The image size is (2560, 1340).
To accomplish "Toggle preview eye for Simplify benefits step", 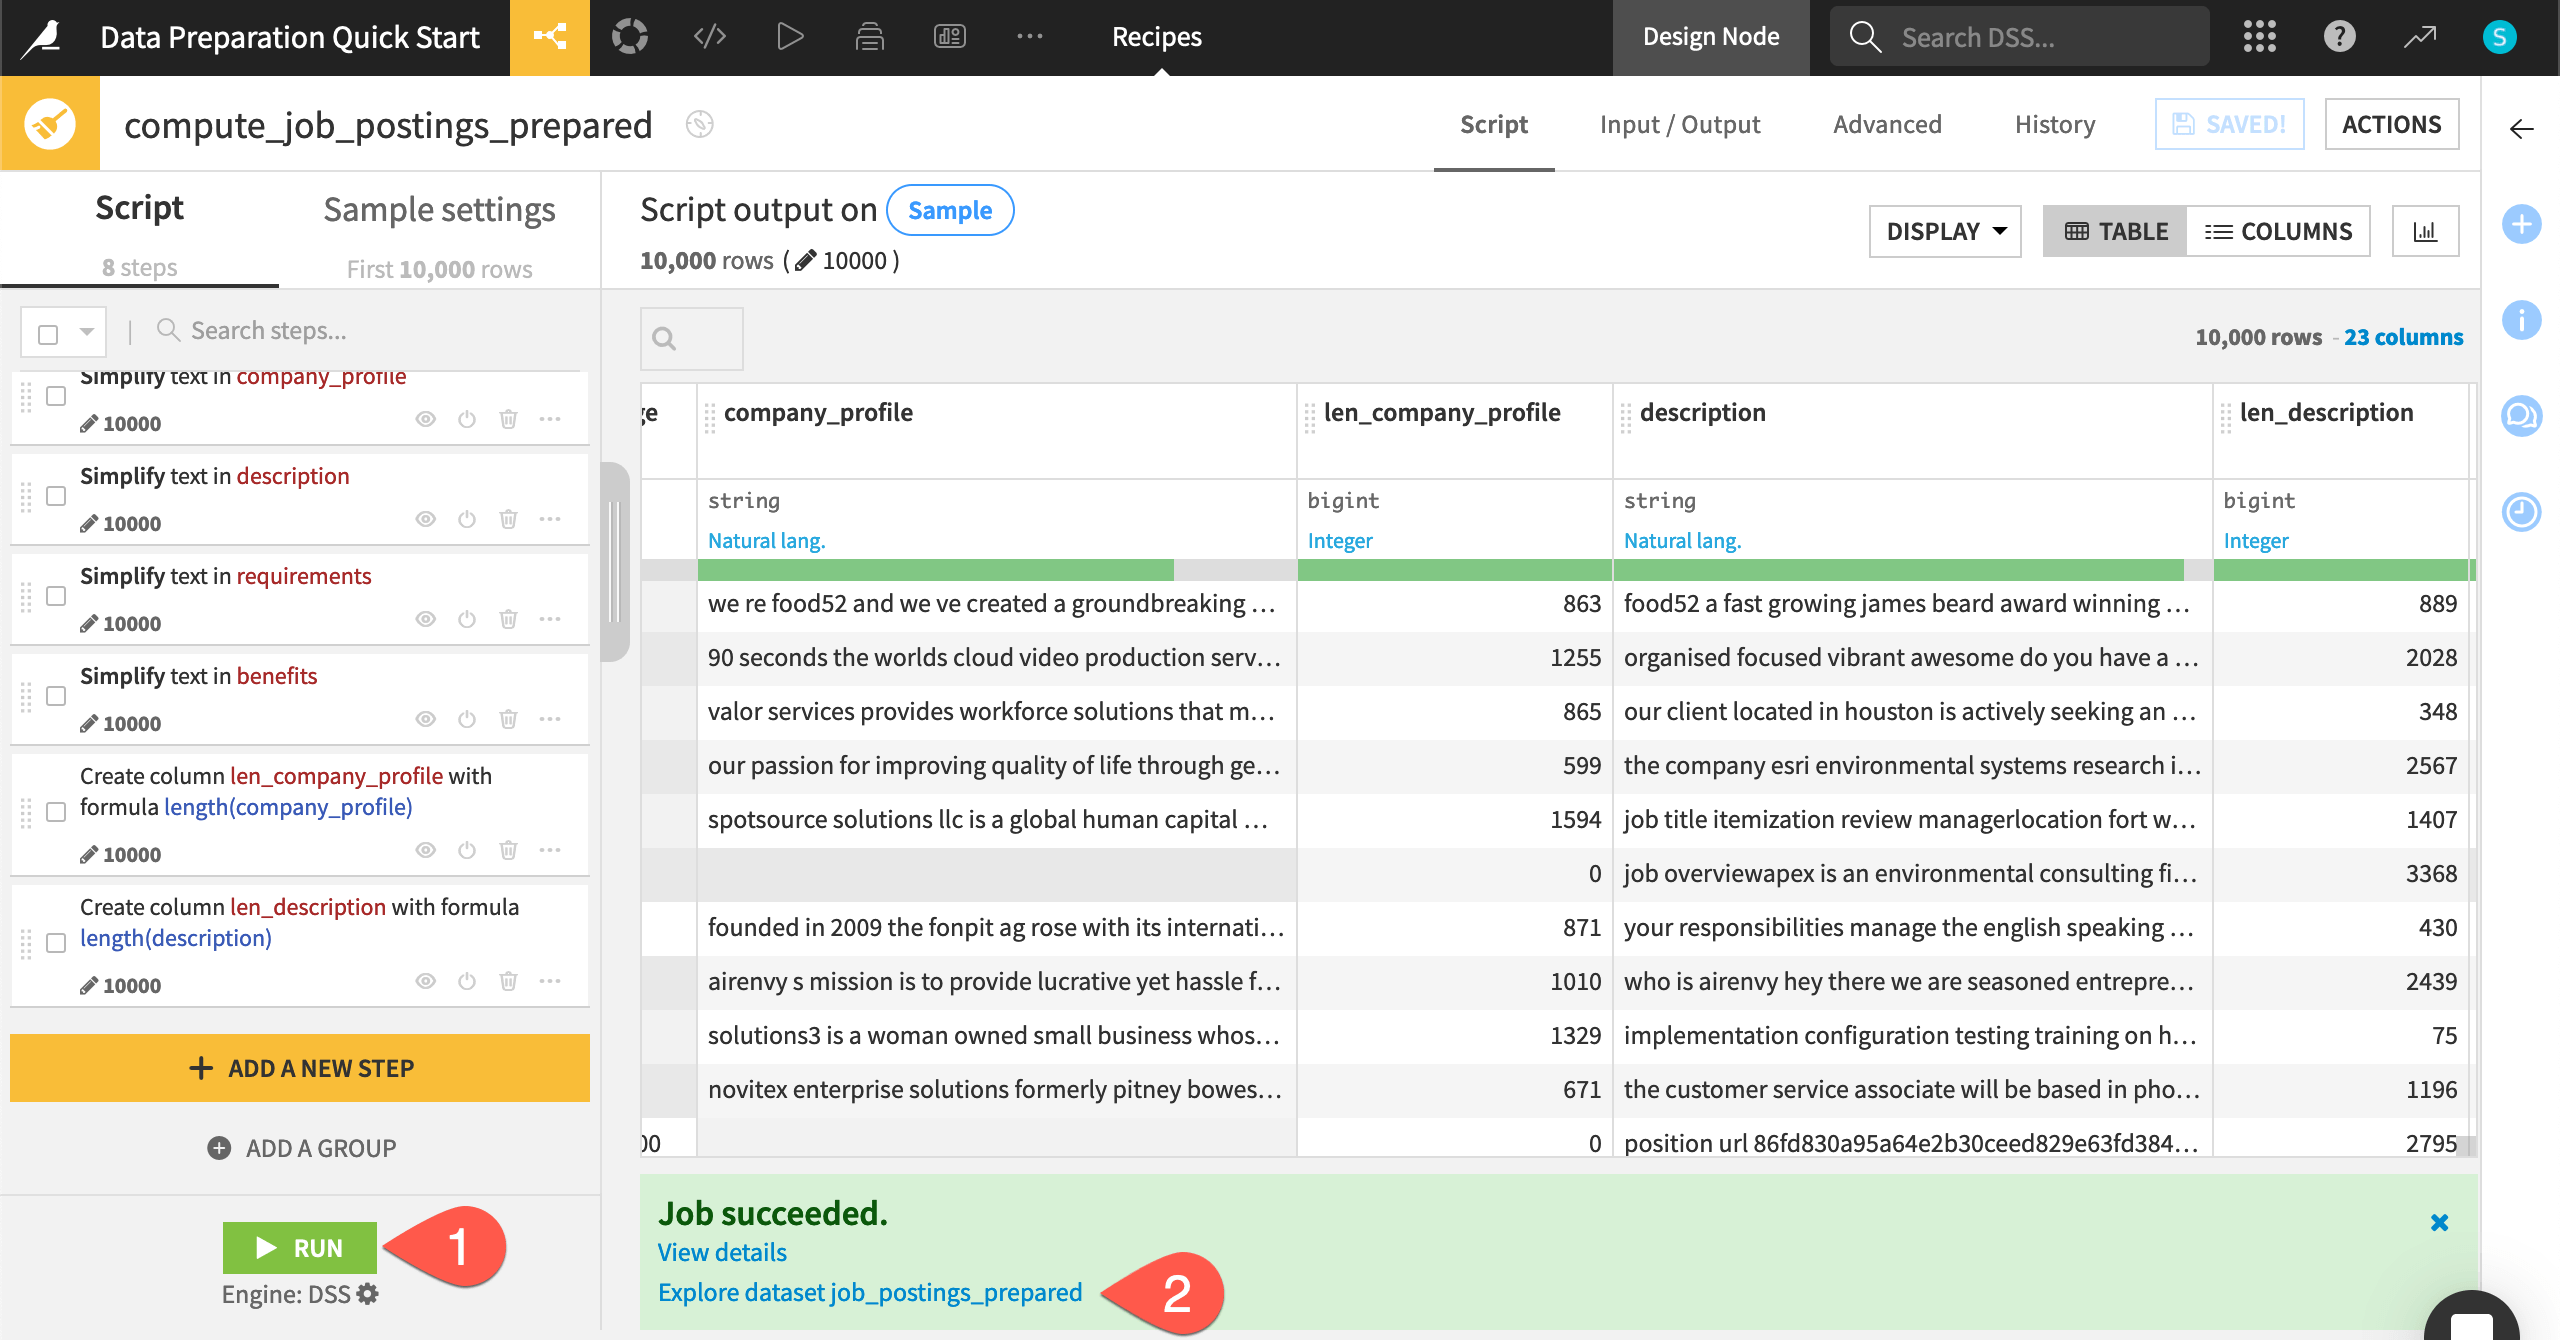I will [426, 719].
